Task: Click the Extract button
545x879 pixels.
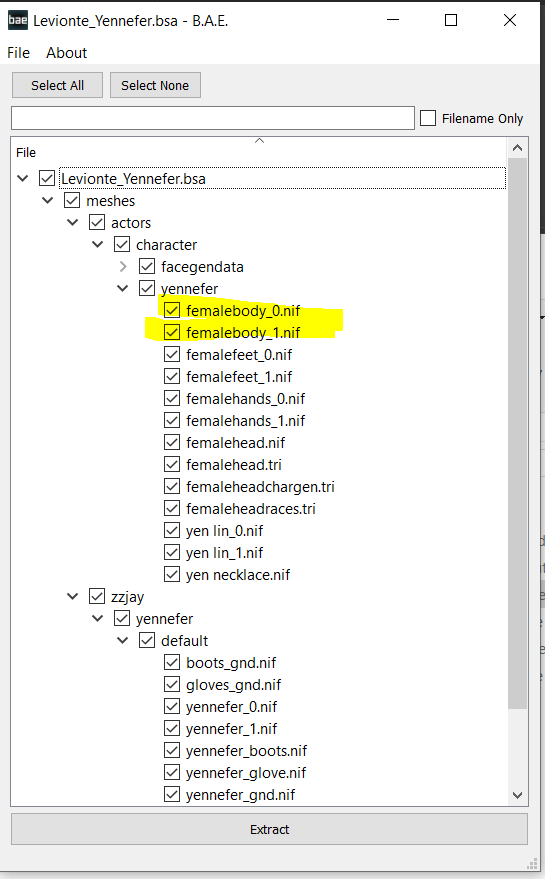Action: tap(269, 829)
